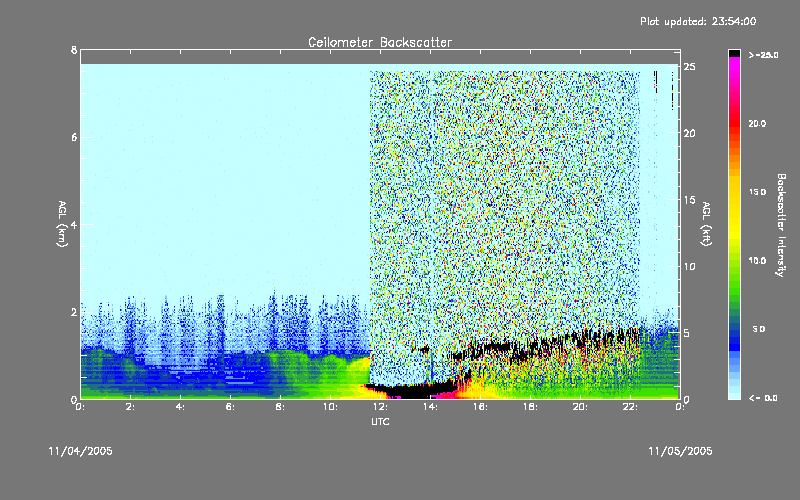This screenshot has width=800, height=500.
Task: Pick the red band of the color bar
Action: (x=734, y=122)
